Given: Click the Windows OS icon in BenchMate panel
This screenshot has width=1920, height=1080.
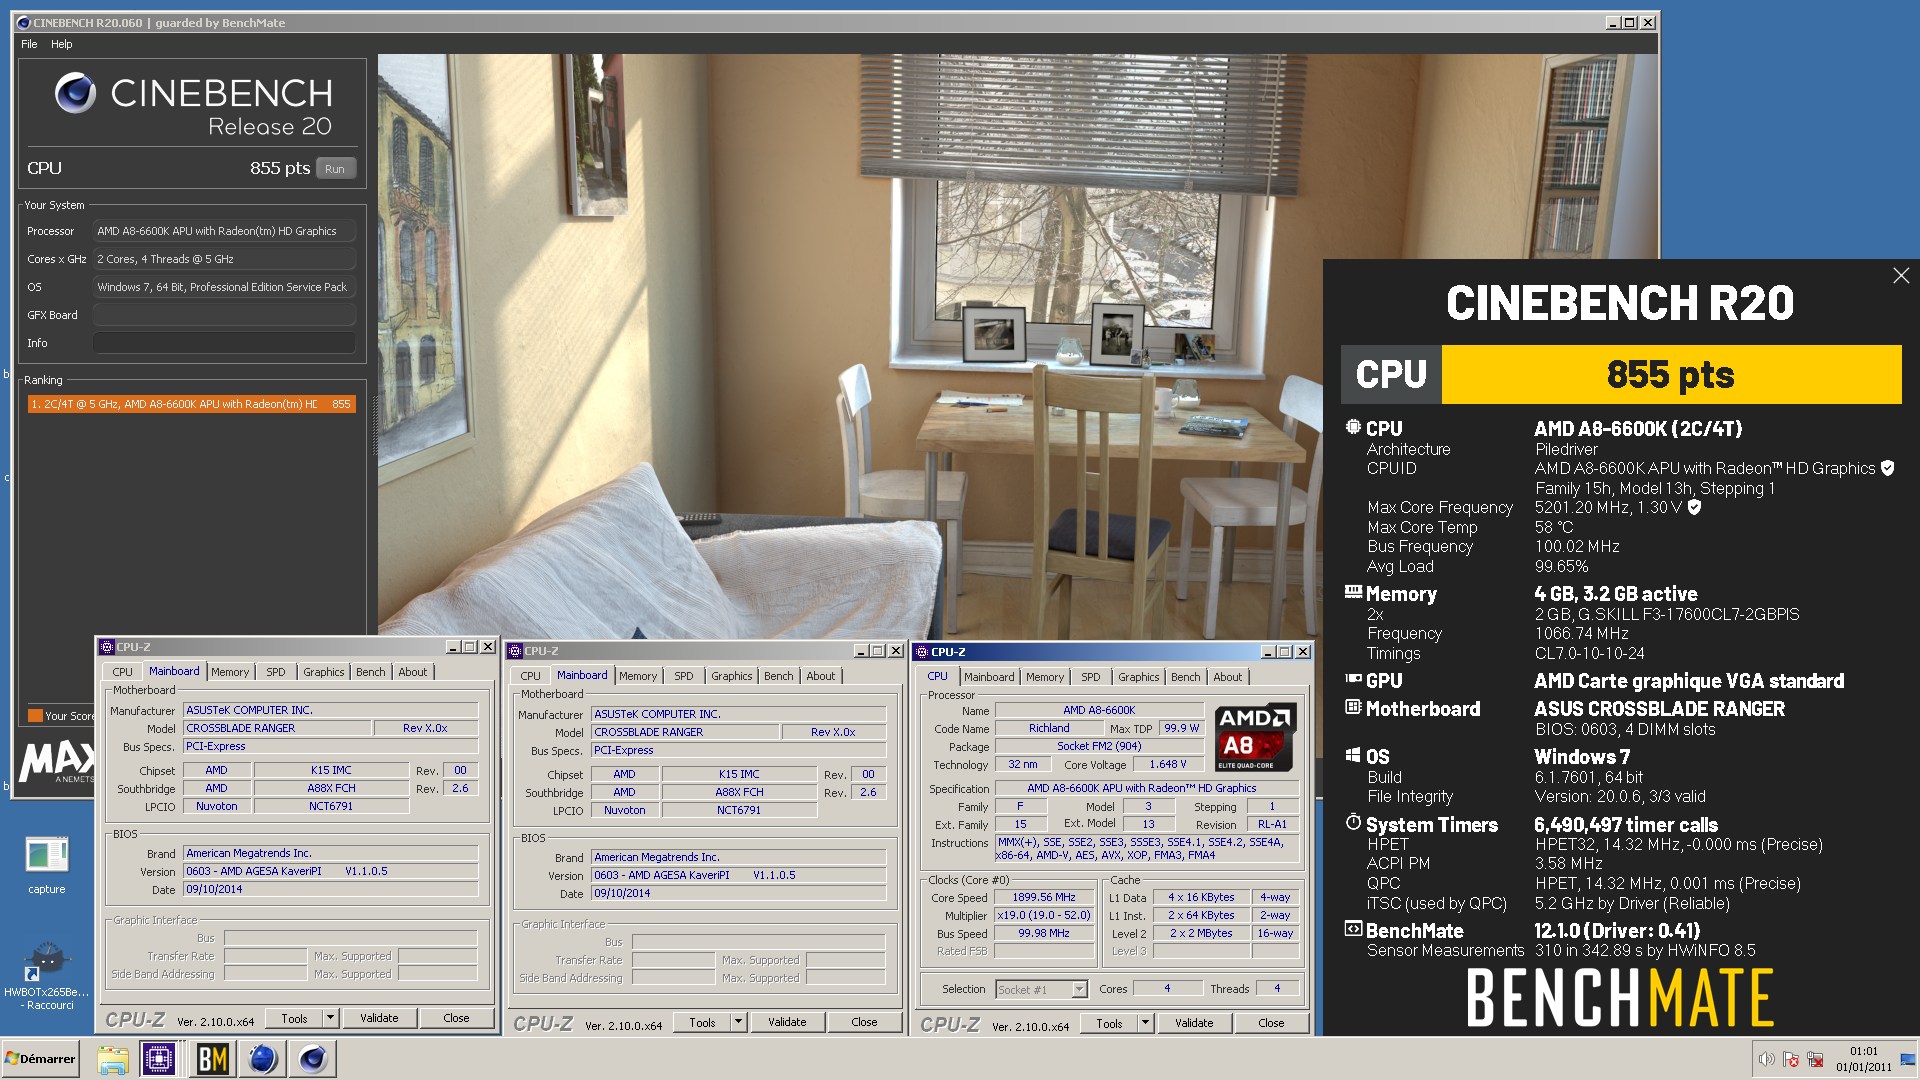Looking at the screenshot, I should pos(1353,755).
